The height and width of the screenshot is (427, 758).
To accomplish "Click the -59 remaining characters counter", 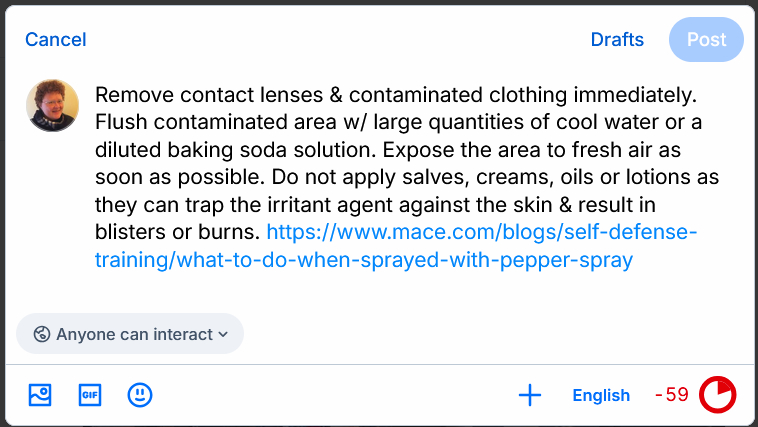I will (x=672, y=395).
